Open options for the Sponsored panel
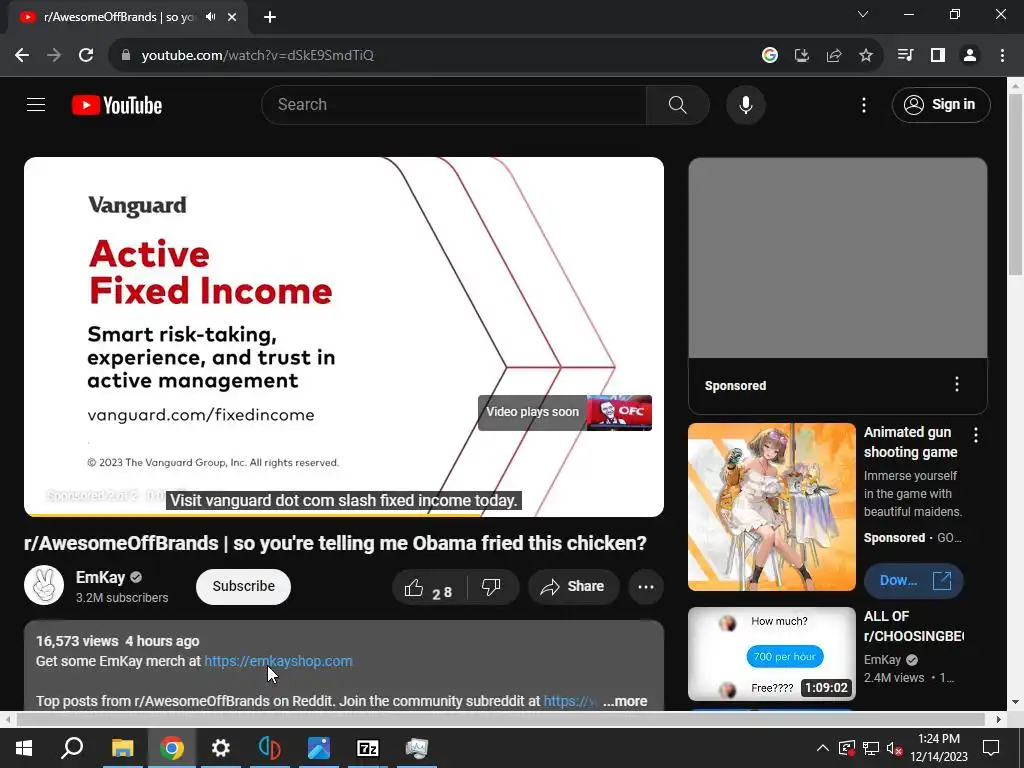 coord(957,385)
